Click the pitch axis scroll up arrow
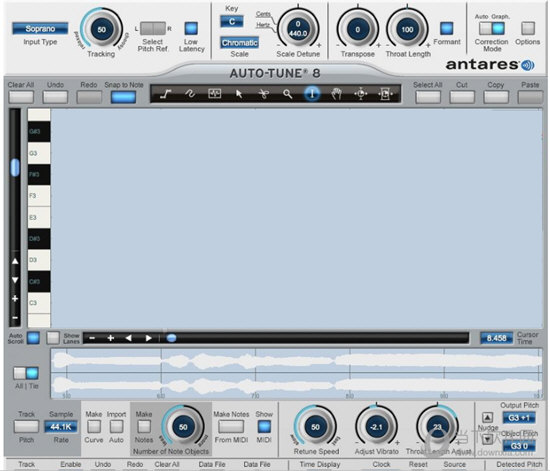 click(x=15, y=261)
